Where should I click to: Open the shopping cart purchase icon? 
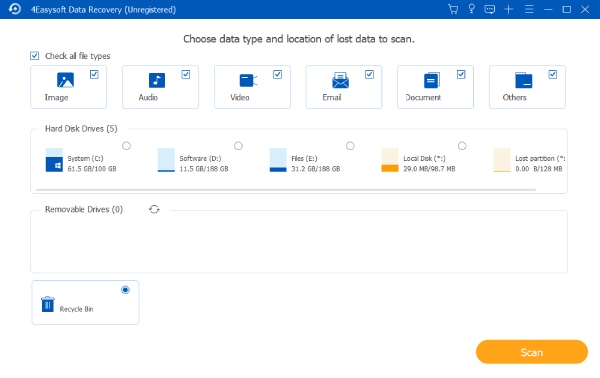point(453,9)
